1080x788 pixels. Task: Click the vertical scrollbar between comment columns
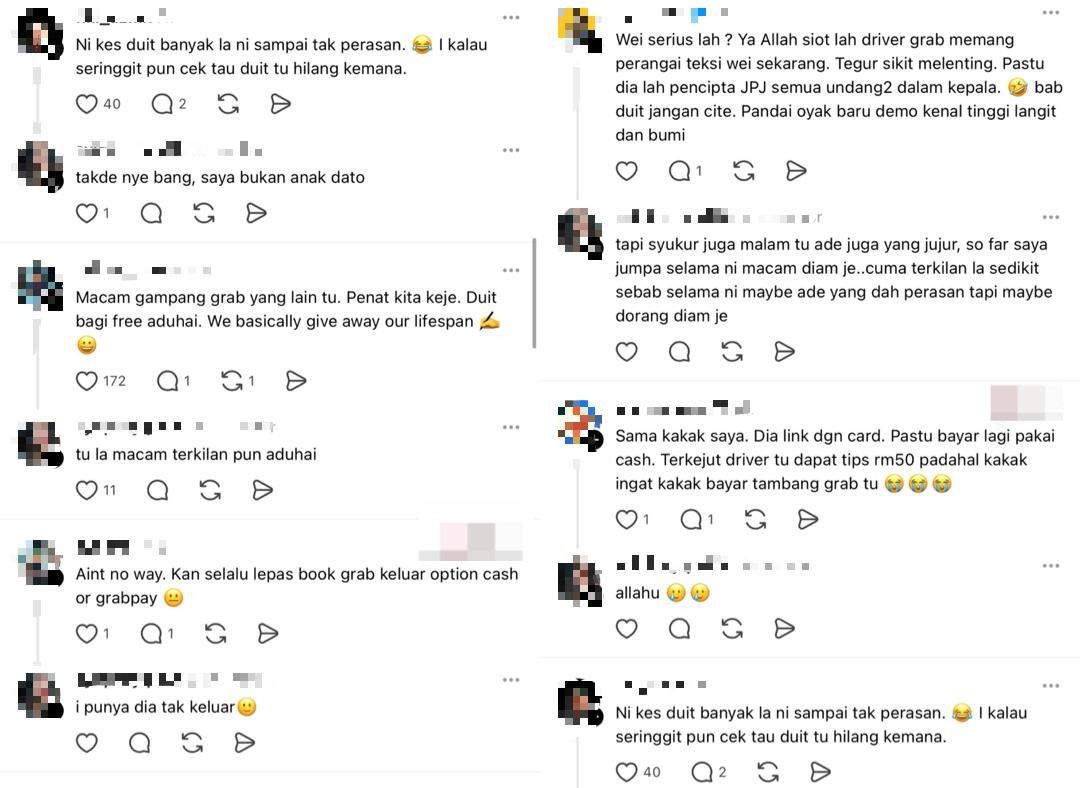pyautogui.click(x=534, y=293)
